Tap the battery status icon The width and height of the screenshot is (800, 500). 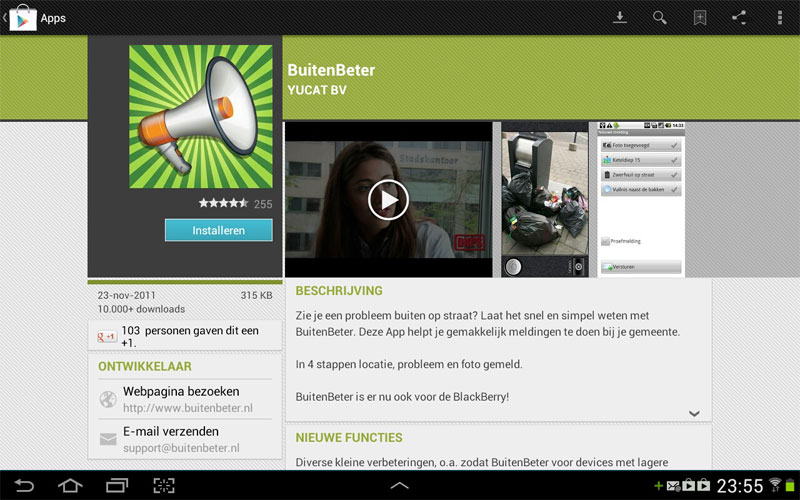tap(790, 485)
